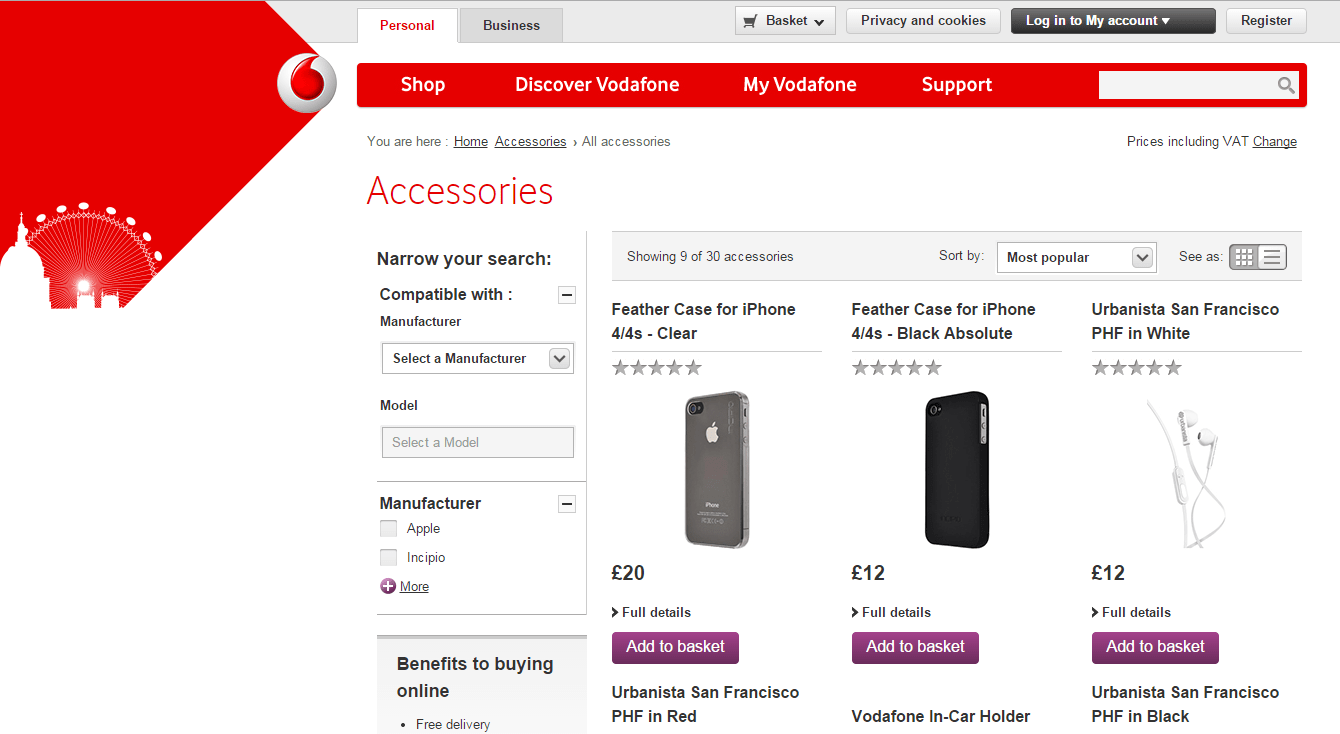Switch to the Business tab
This screenshot has width=1340, height=734.
511,26
